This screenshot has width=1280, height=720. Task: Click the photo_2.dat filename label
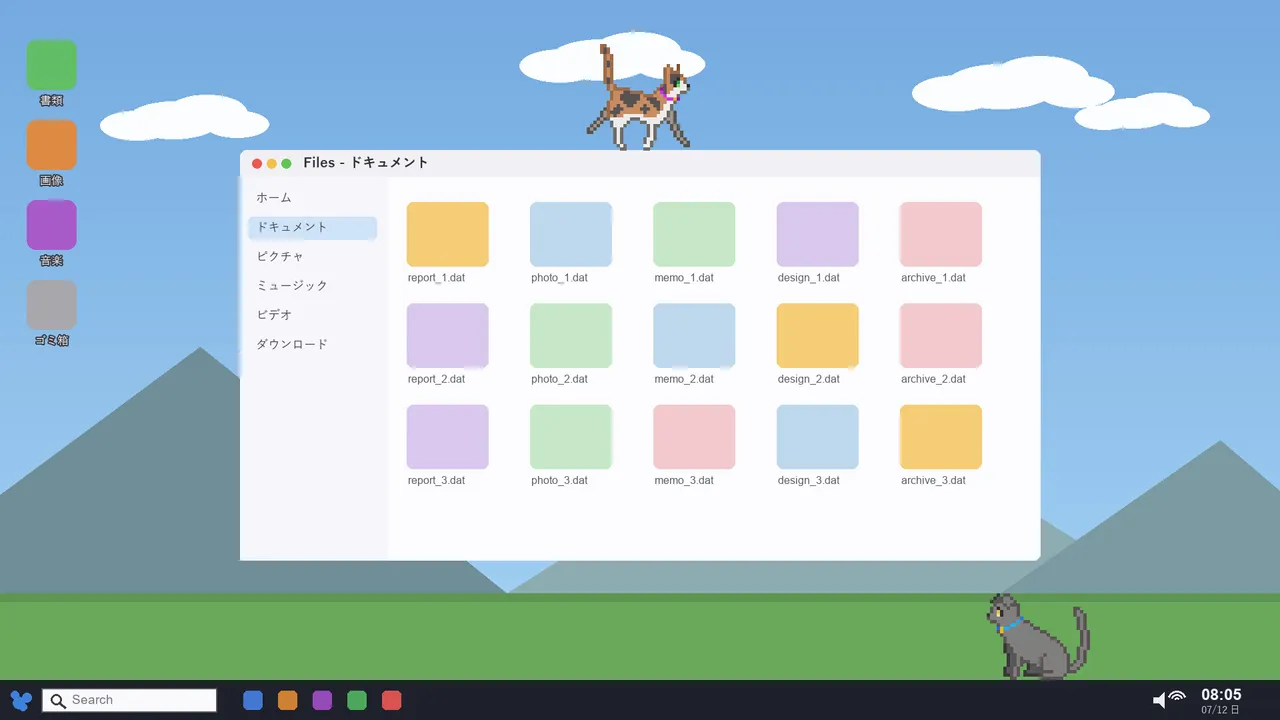tap(559, 379)
